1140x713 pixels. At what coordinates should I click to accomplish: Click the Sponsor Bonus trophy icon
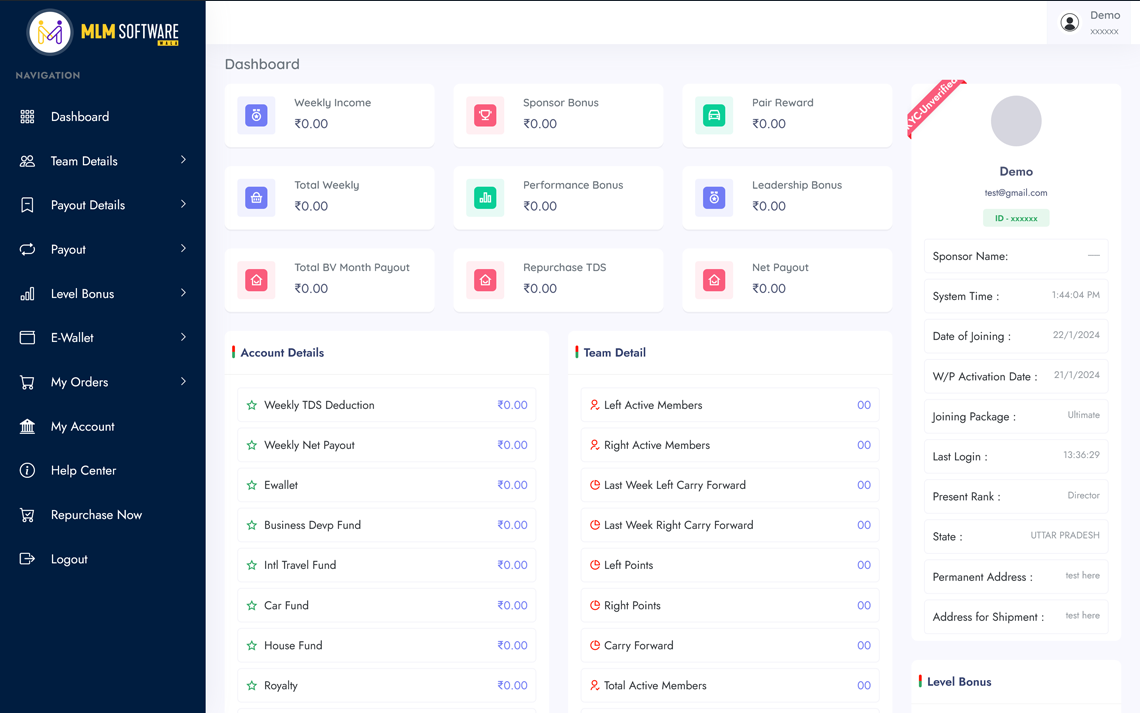pos(485,115)
